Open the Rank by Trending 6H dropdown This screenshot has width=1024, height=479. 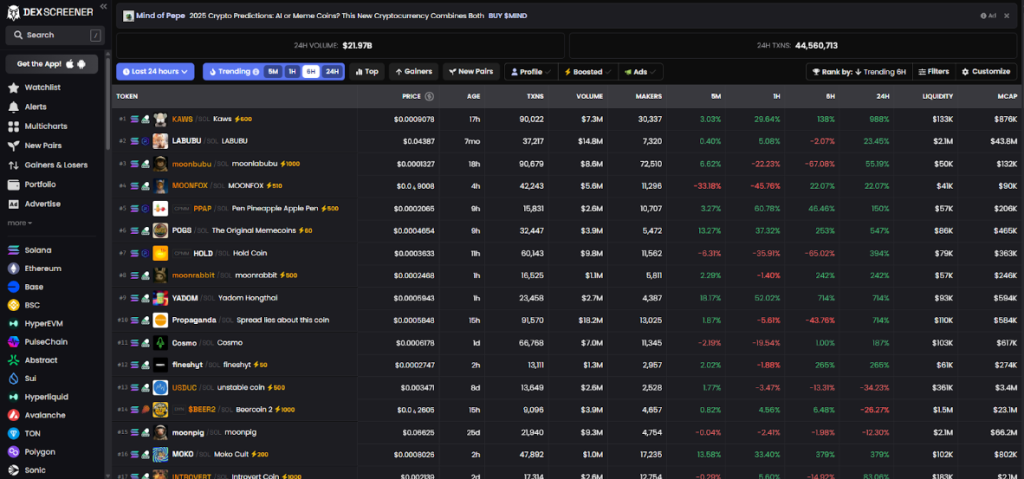coord(859,72)
